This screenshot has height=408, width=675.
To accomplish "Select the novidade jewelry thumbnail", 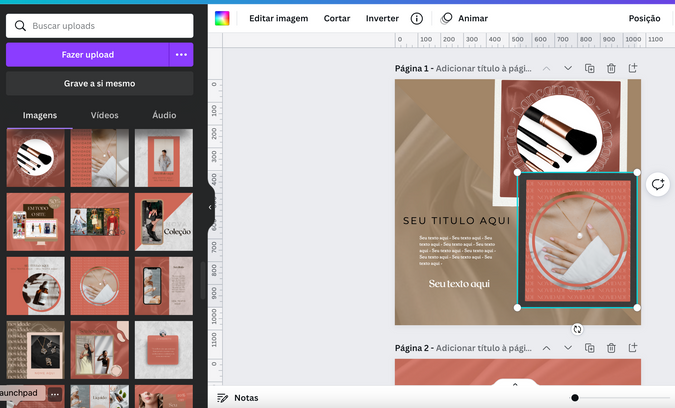I will click(x=36, y=350).
